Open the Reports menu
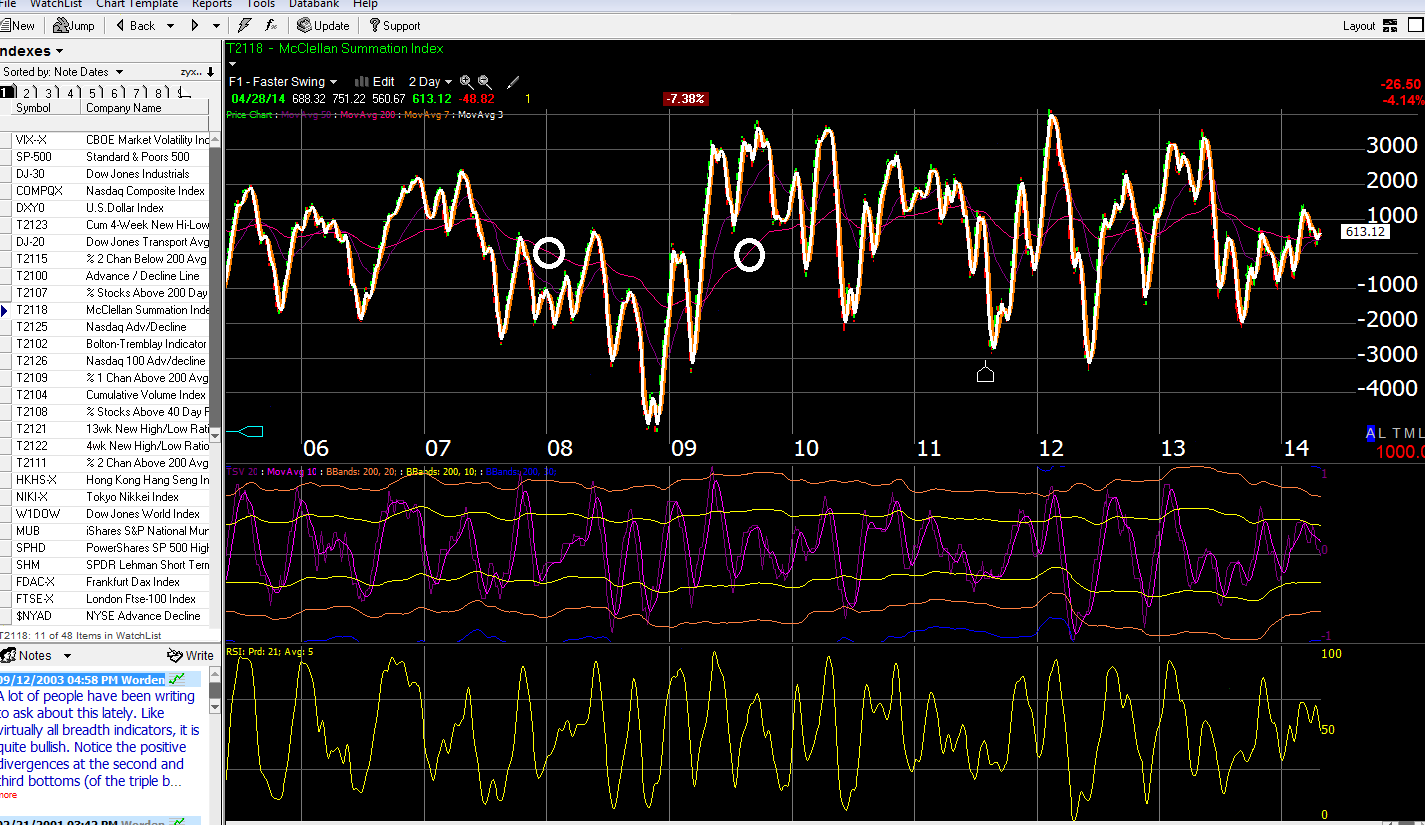This screenshot has width=1425, height=825. pos(212,4)
